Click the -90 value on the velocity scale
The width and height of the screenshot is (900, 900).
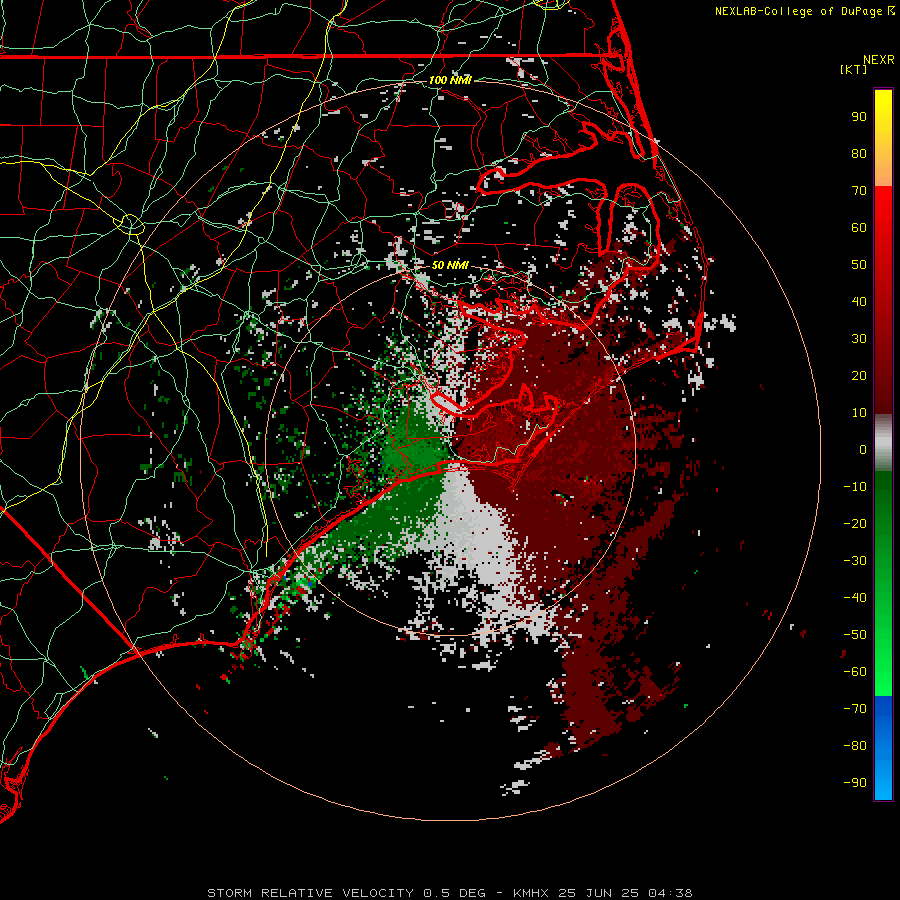click(855, 783)
